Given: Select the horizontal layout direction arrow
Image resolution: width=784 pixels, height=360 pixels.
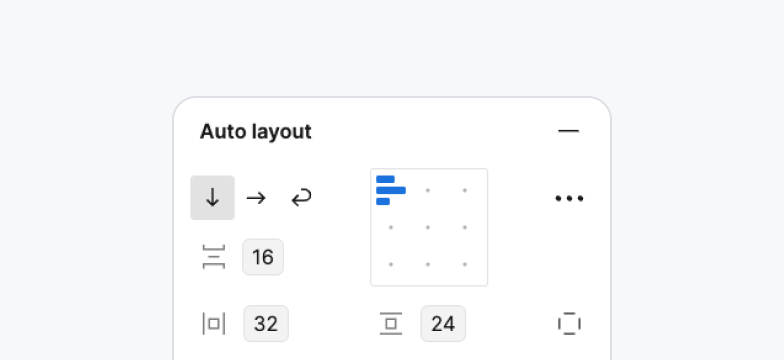Looking at the screenshot, I should coord(256,198).
